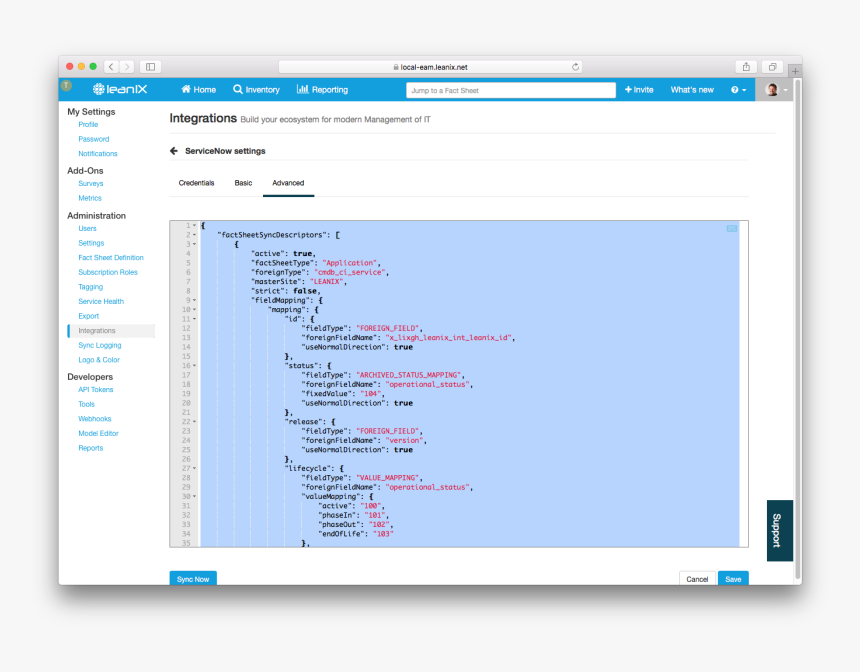
Task: Open Webhooks page
Action: pyautogui.click(x=94, y=419)
